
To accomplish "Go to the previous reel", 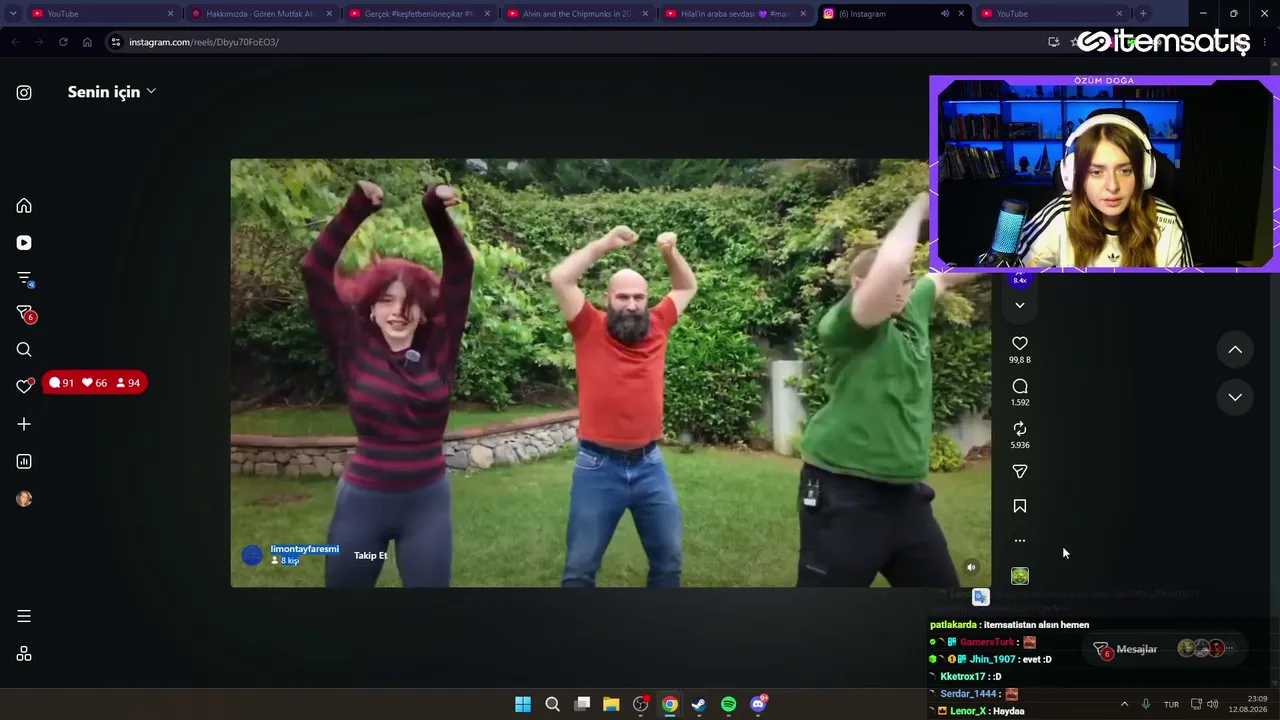I will tap(1235, 350).
